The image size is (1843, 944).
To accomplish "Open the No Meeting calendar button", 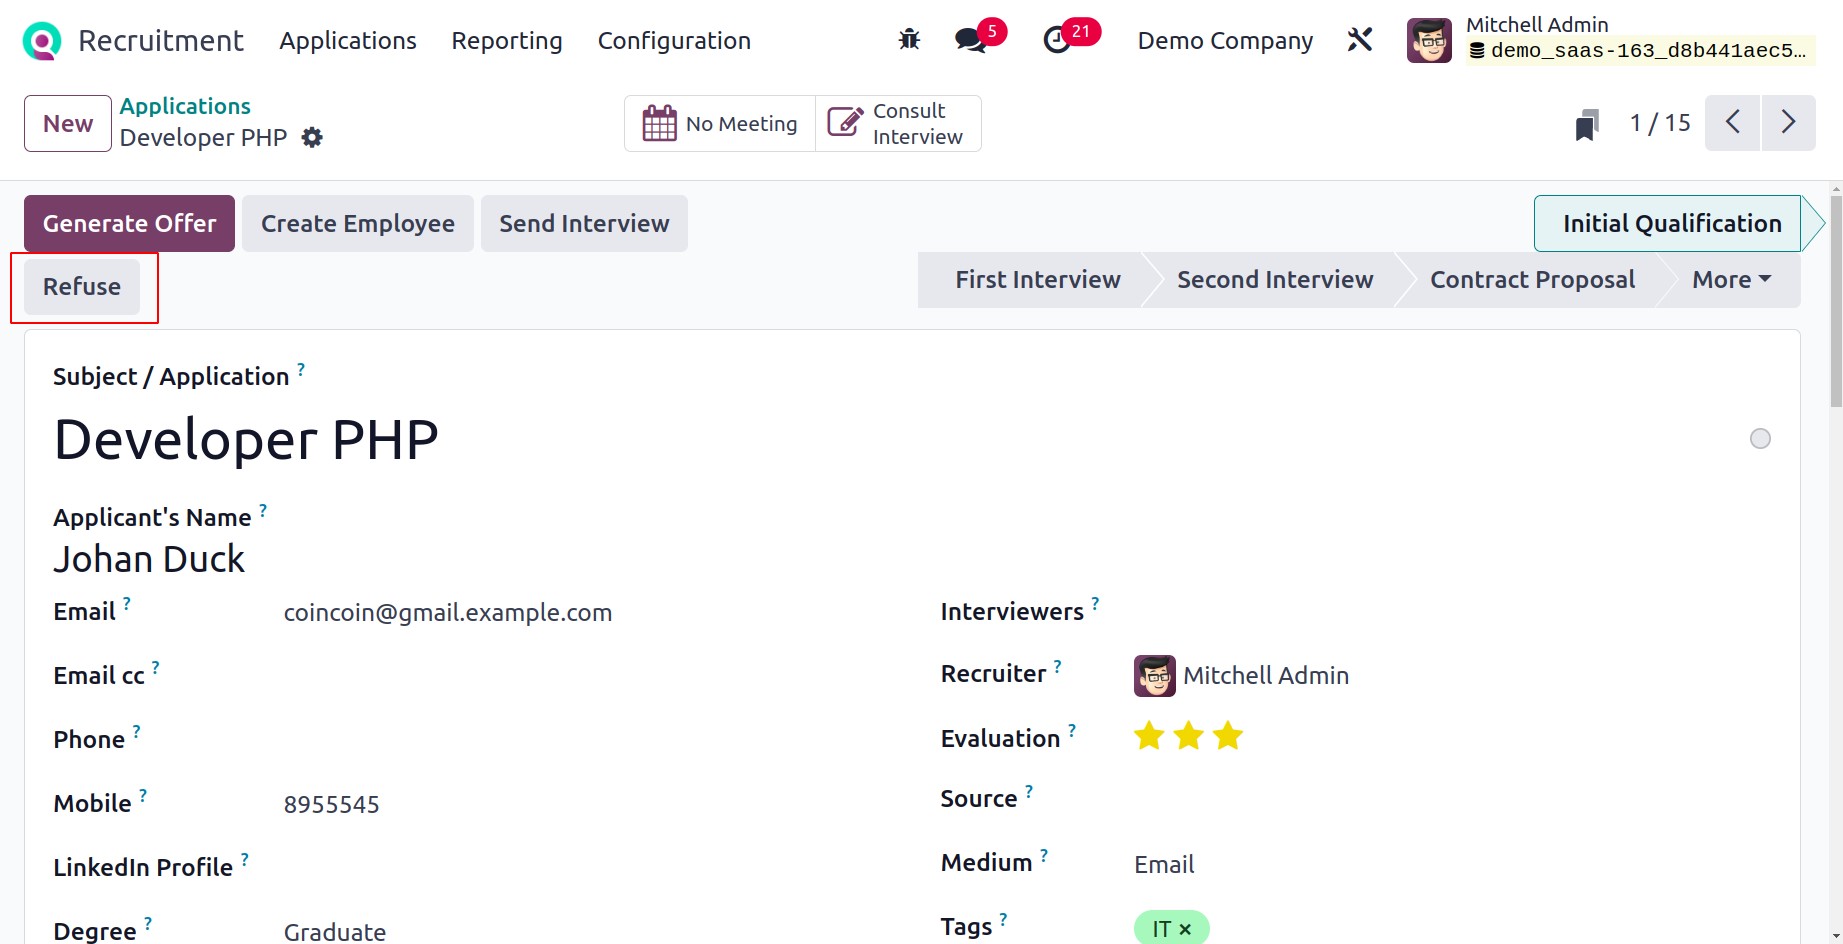I will (x=720, y=123).
